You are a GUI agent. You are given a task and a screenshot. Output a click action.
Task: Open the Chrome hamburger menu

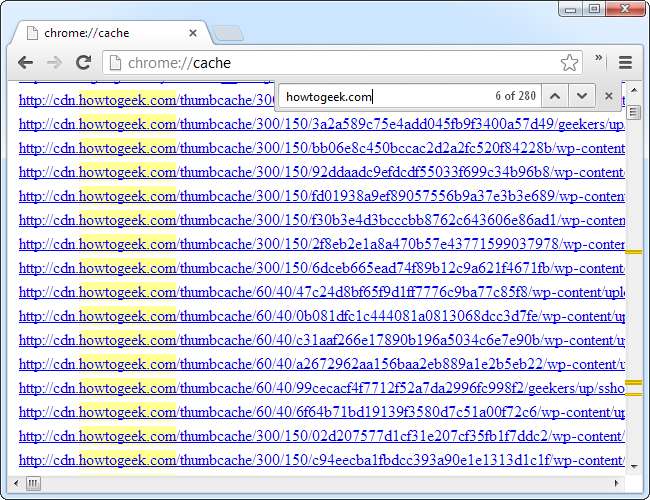coord(625,63)
